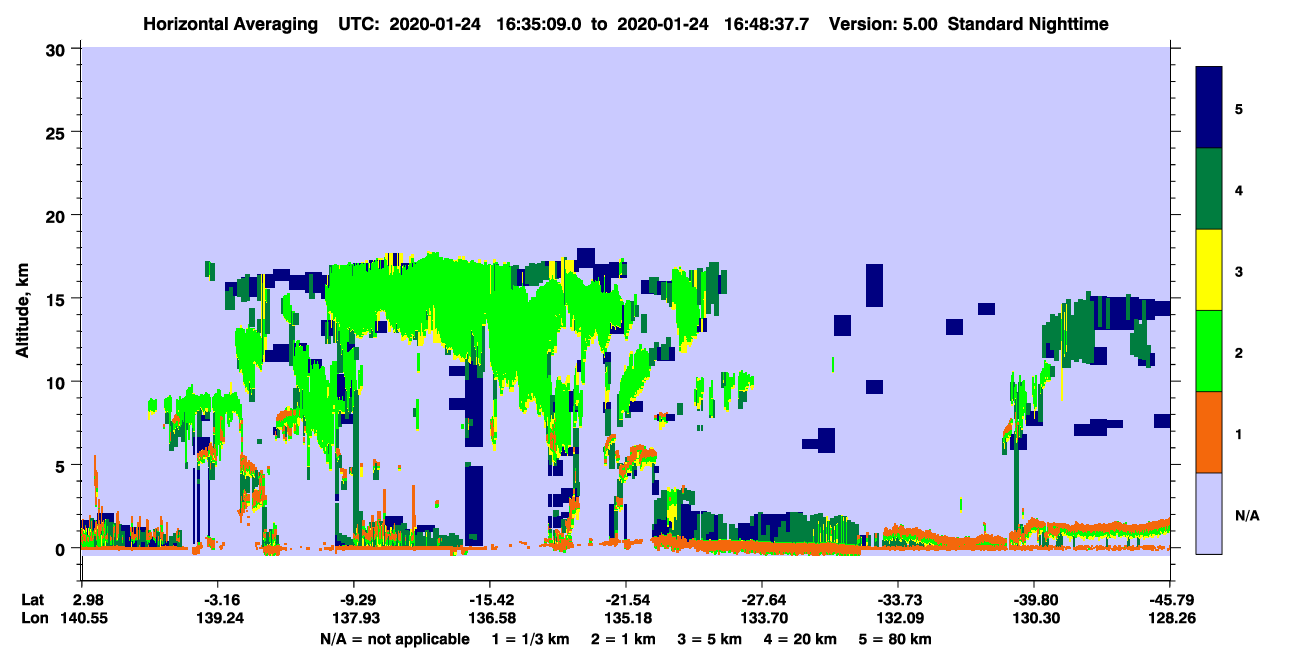Click the colorbar label 2
The width and height of the screenshot is (1300, 667).
click(1239, 351)
